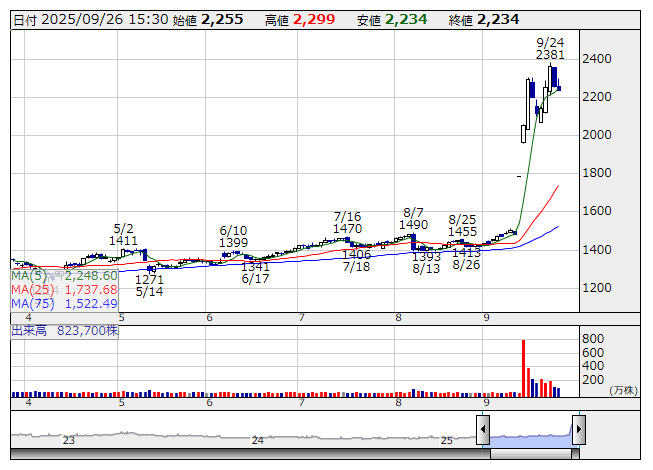Click the 7/16 peak label 1470
The height and width of the screenshot is (470, 653).
[347, 229]
